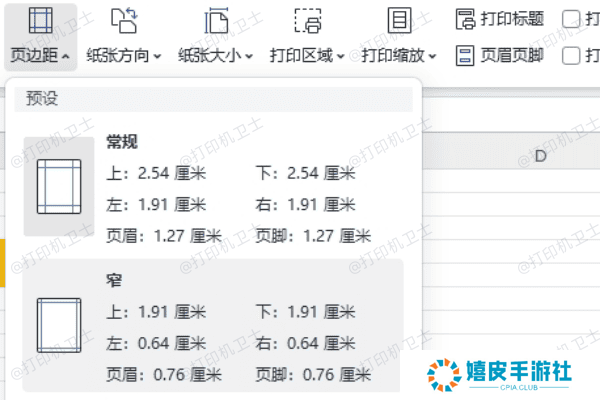
Task: Open 打印标题 print titles
Action: 500,19
